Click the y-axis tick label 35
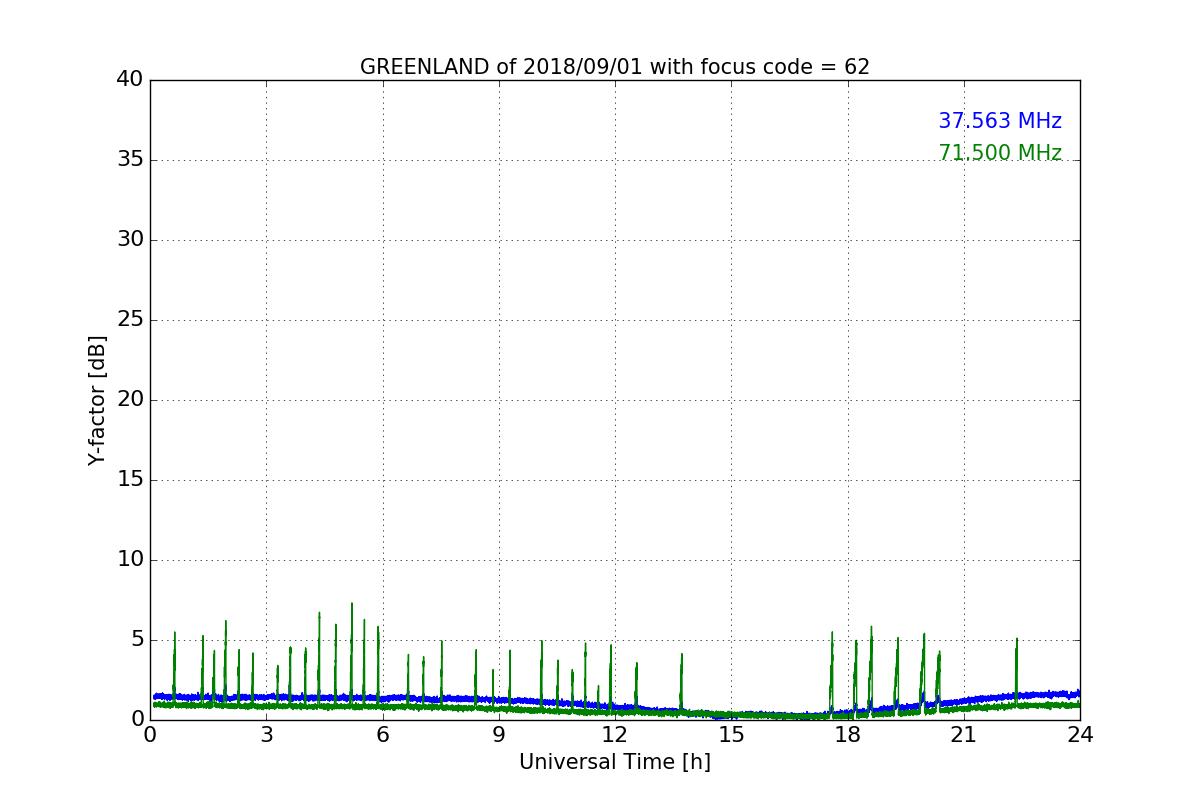 pyautogui.click(x=130, y=160)
